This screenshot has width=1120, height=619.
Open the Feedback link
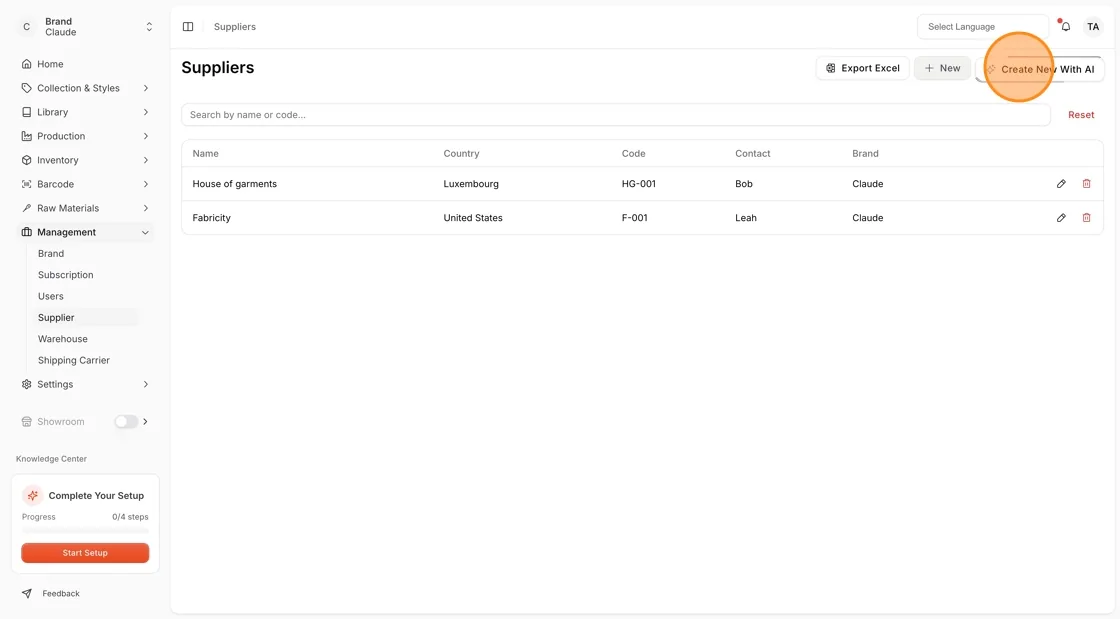coord(61,593)
